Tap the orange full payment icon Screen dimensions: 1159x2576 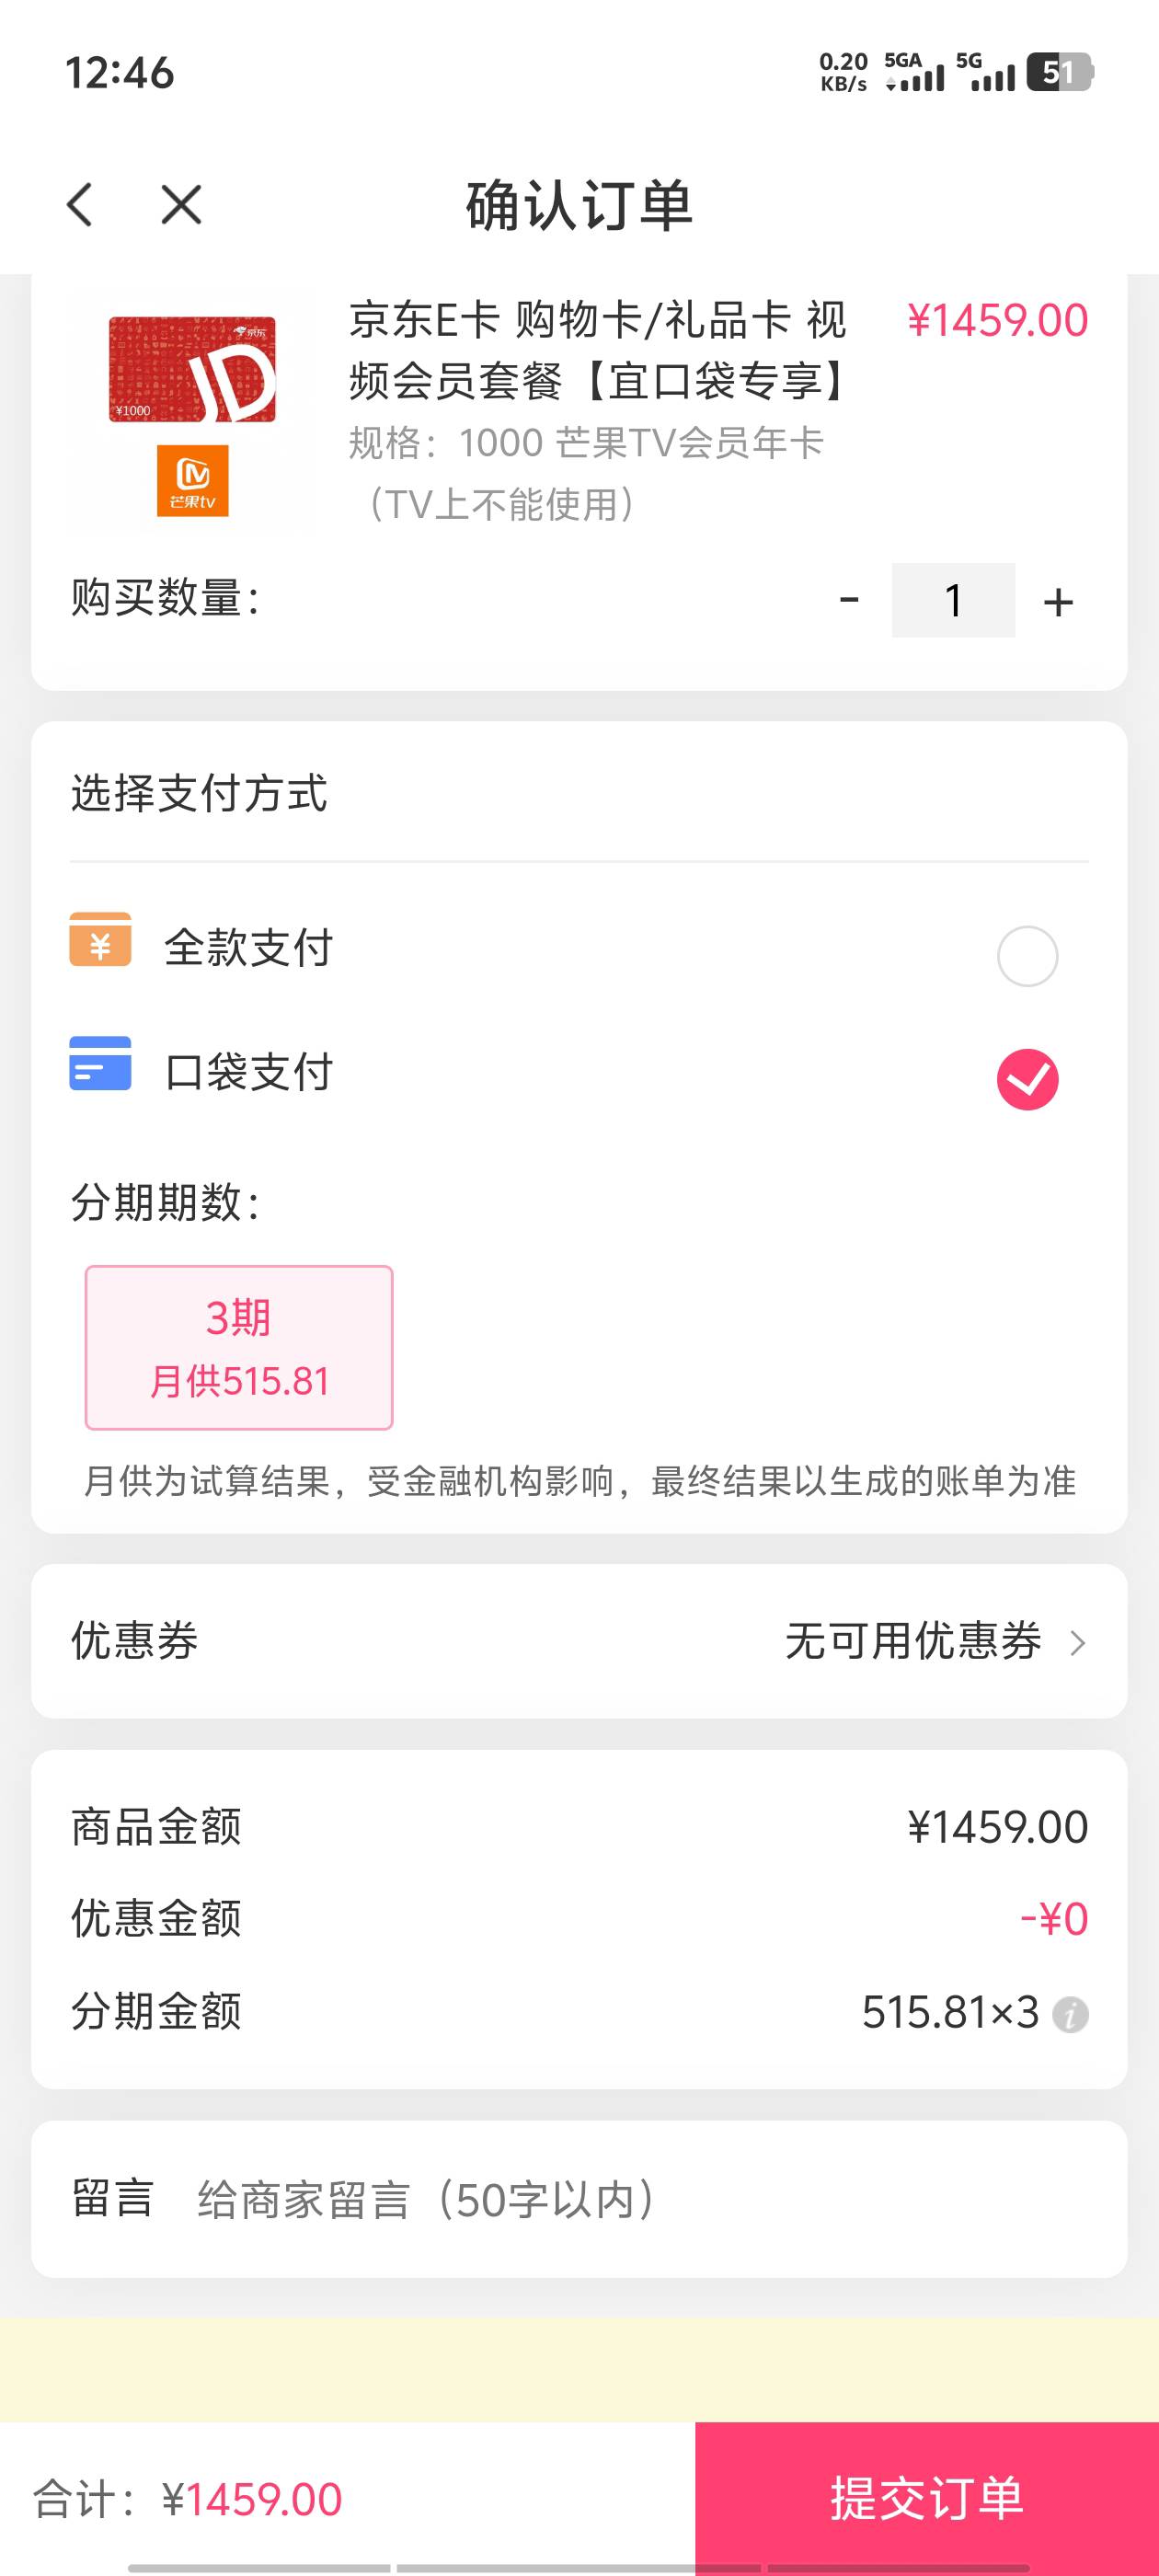[x=100, y=940]
